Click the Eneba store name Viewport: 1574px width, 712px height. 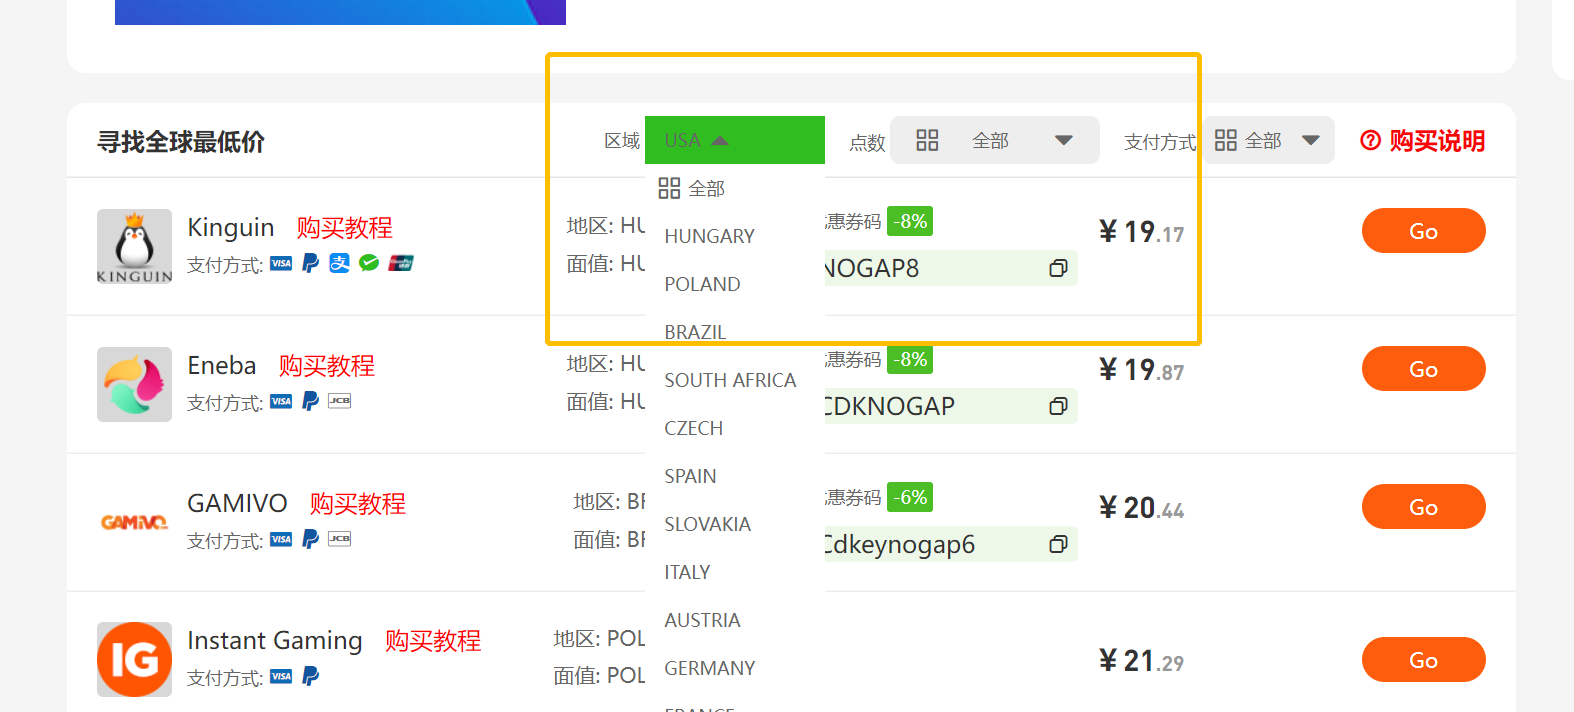pos(222,366)
